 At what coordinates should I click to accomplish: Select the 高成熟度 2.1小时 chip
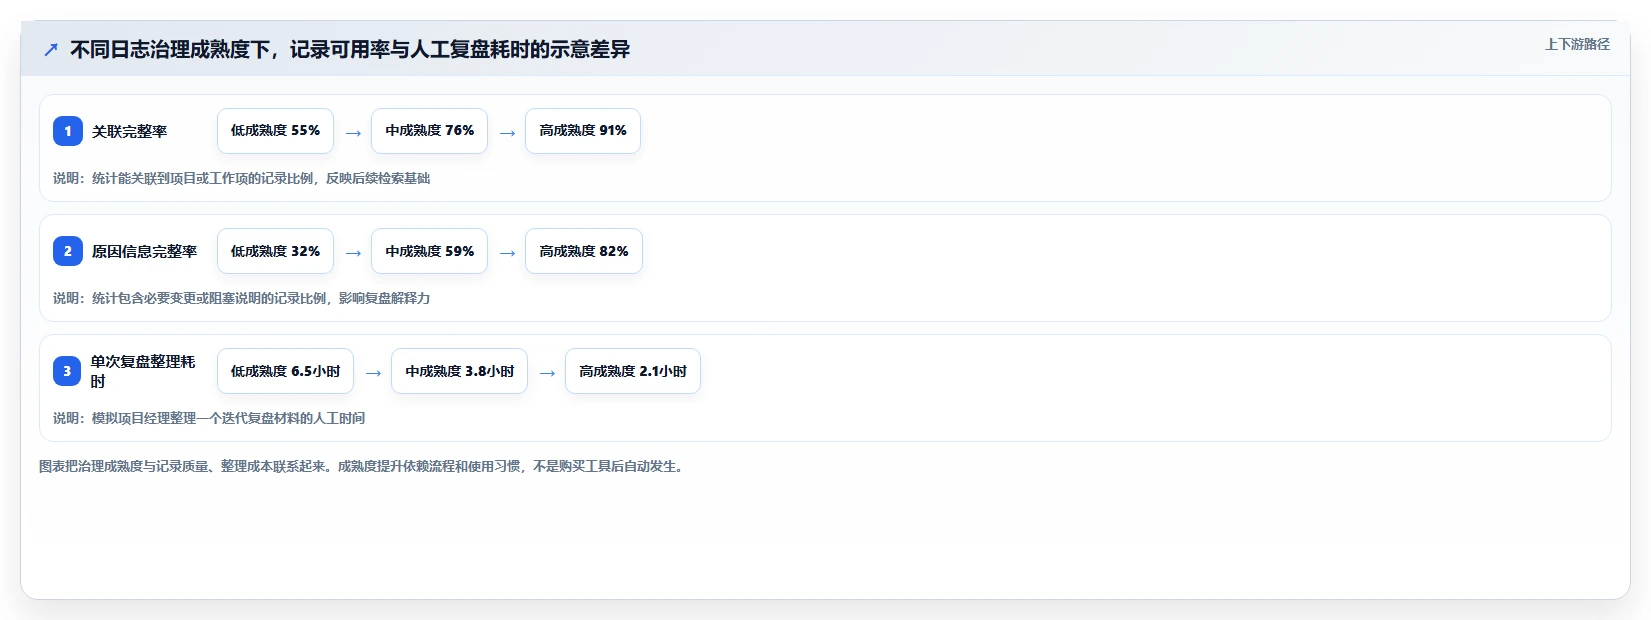(x=633, y=371)
